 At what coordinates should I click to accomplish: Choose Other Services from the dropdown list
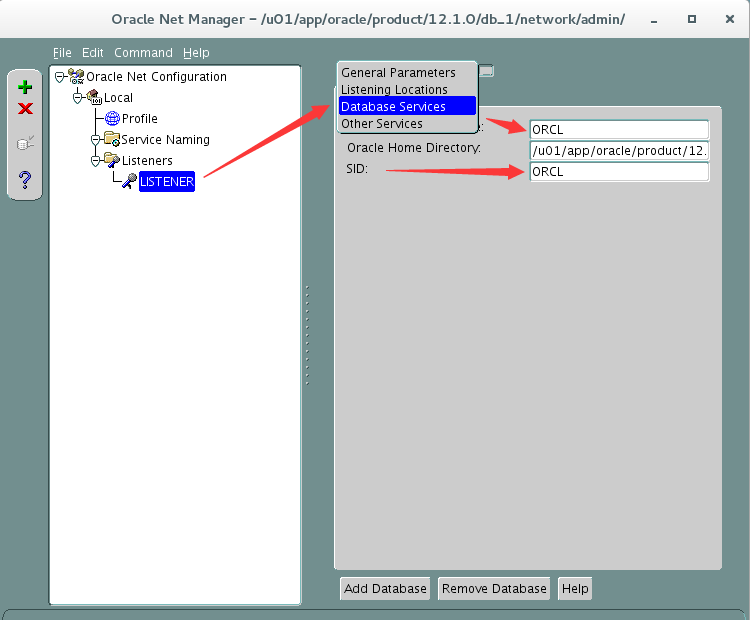(x=408, y=123)
